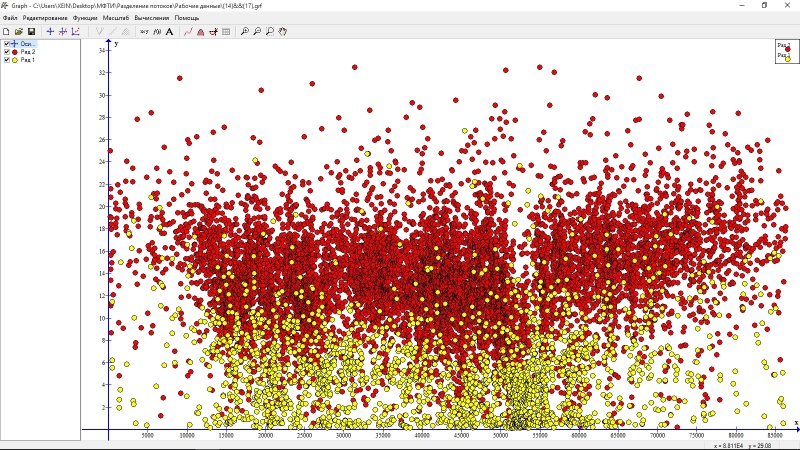This screenshot has width=800, height=450.
Task: Click the y-axis label
Action: pyautogui.click(x=116, y=44)
